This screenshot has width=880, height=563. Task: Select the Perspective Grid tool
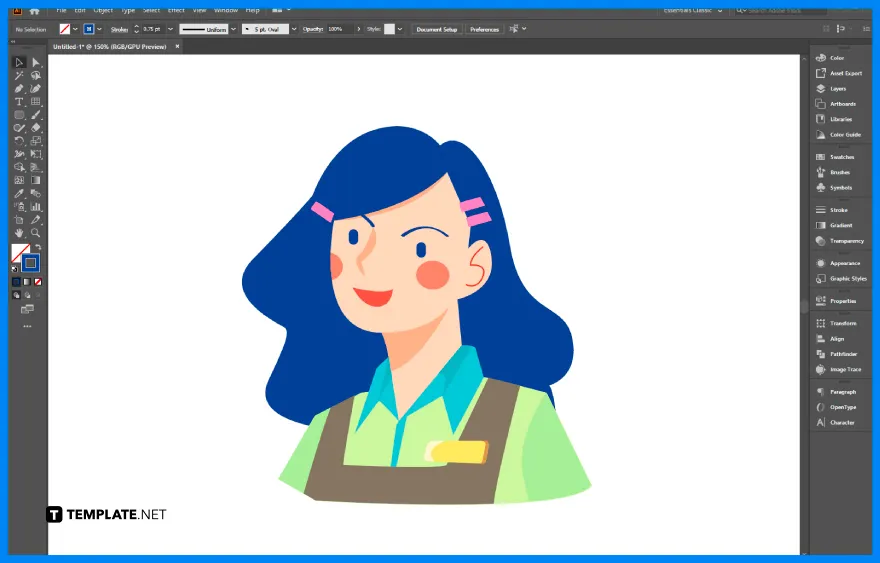pyautogui.click(x=36, y=167)
